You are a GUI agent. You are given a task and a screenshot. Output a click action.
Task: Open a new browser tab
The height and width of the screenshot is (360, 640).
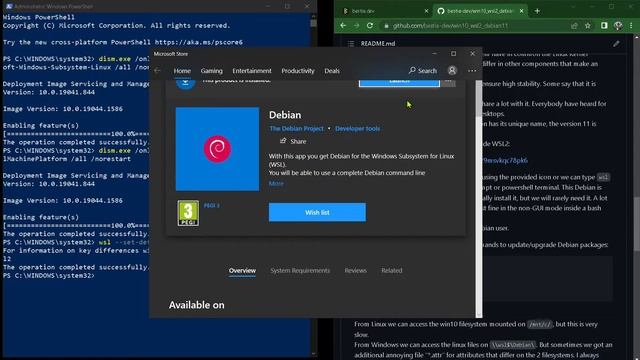537,11
